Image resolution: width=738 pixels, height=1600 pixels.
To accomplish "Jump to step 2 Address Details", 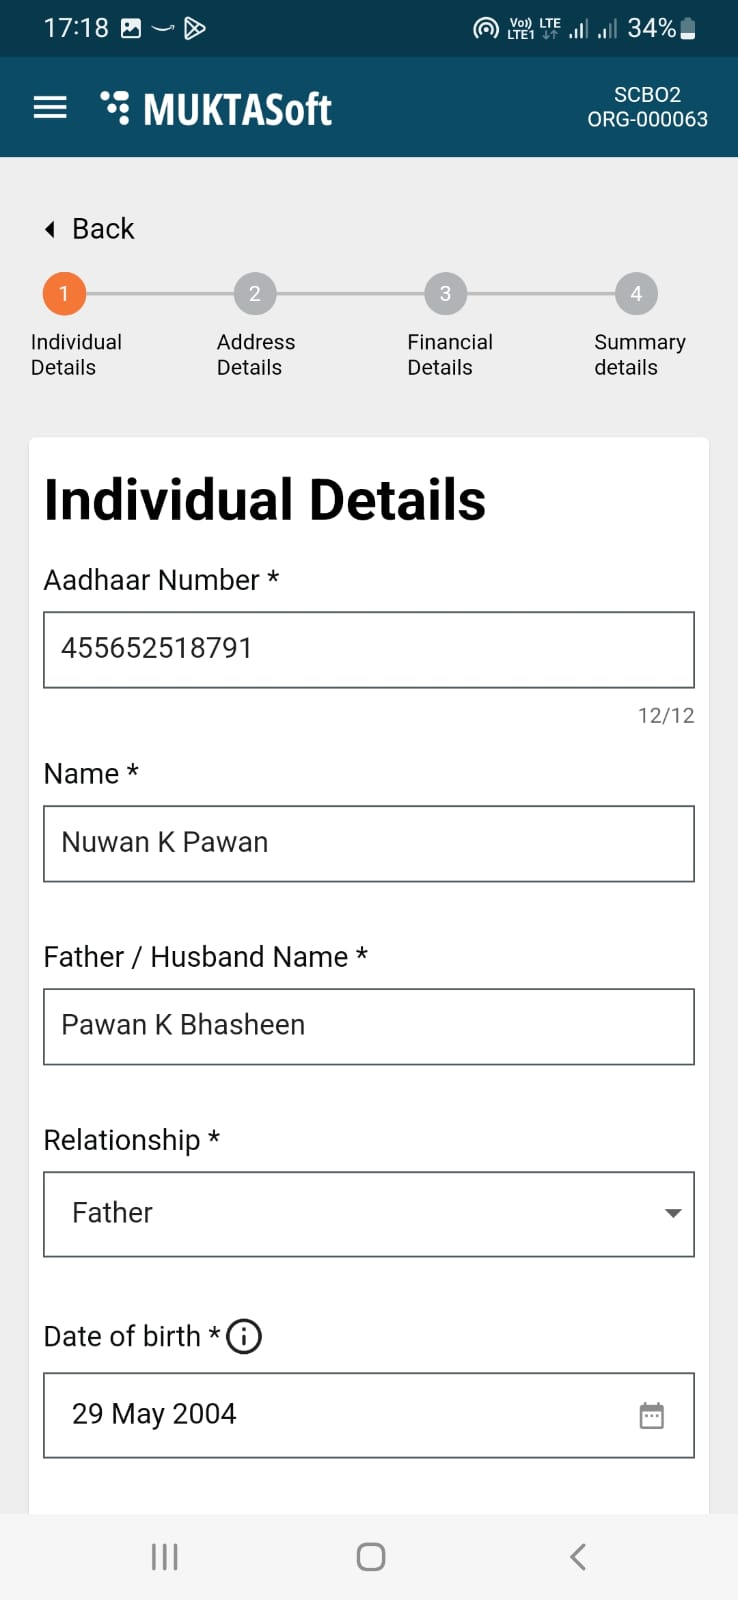I will [255, 294].
